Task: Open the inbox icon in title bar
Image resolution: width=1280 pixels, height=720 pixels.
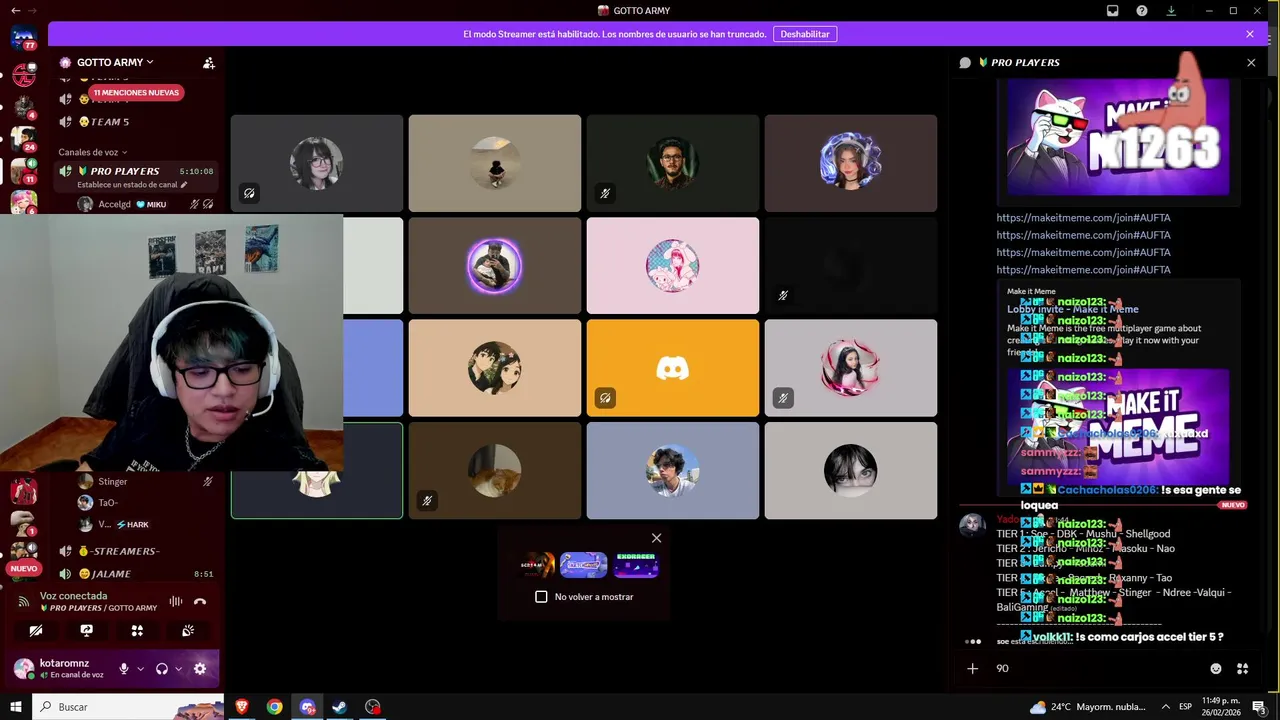Action: (1112, 10)
